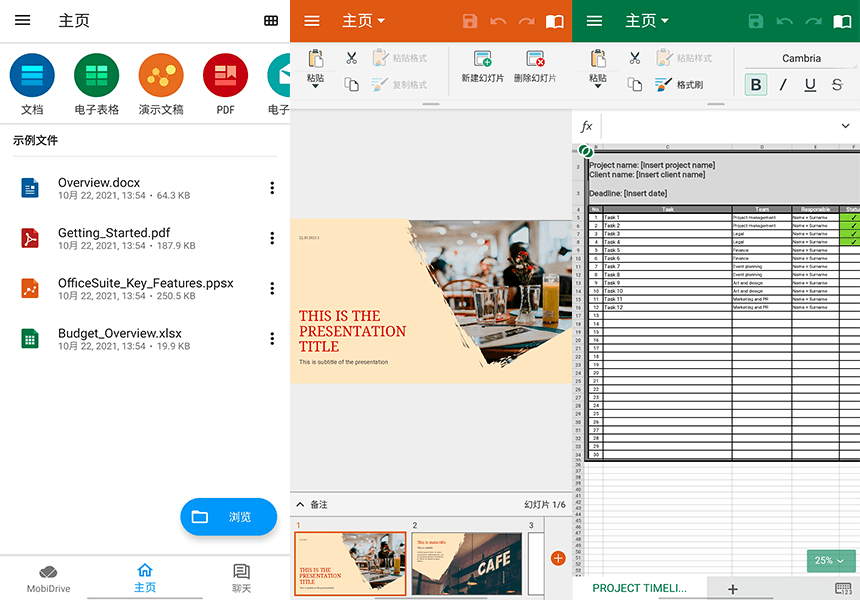Open the 25% zoom dropdown

(x=831, y=561)
